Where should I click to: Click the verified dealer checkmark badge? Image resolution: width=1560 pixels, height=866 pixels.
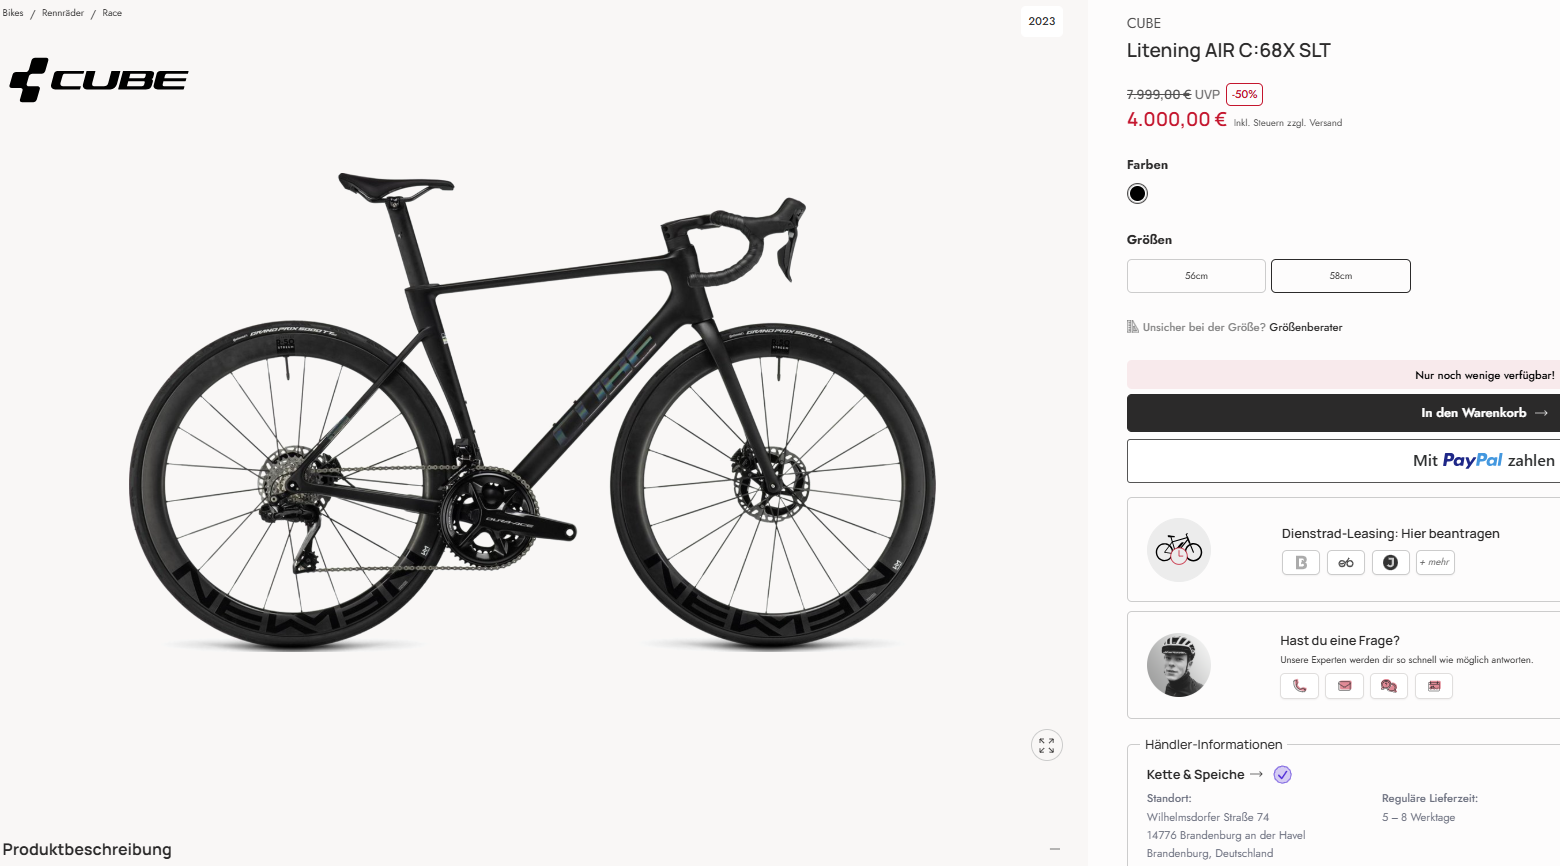click(1283, 775)
